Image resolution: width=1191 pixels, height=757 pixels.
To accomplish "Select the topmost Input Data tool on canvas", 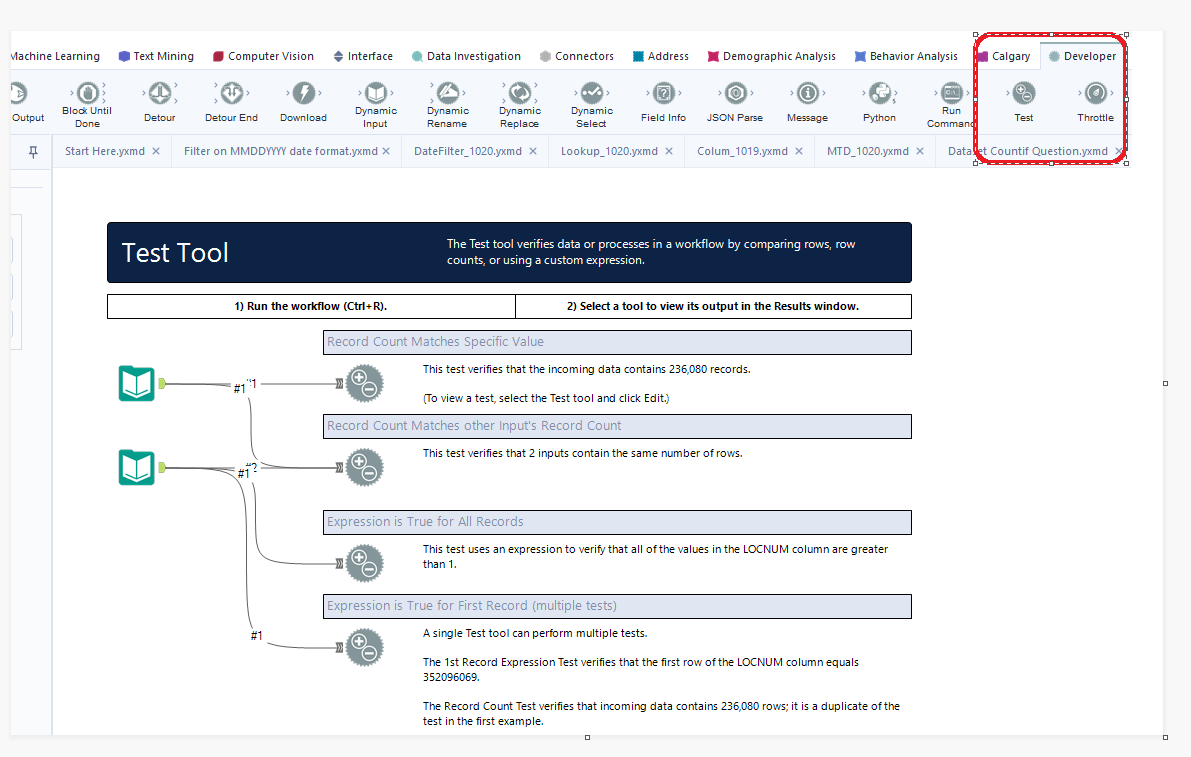I will click(x=136, y=382).
